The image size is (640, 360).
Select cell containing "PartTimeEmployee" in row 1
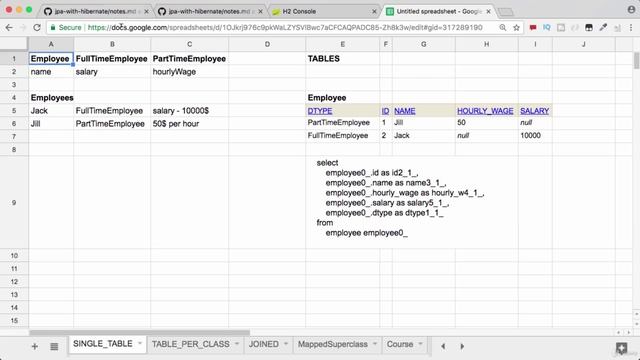coord(189,58)
